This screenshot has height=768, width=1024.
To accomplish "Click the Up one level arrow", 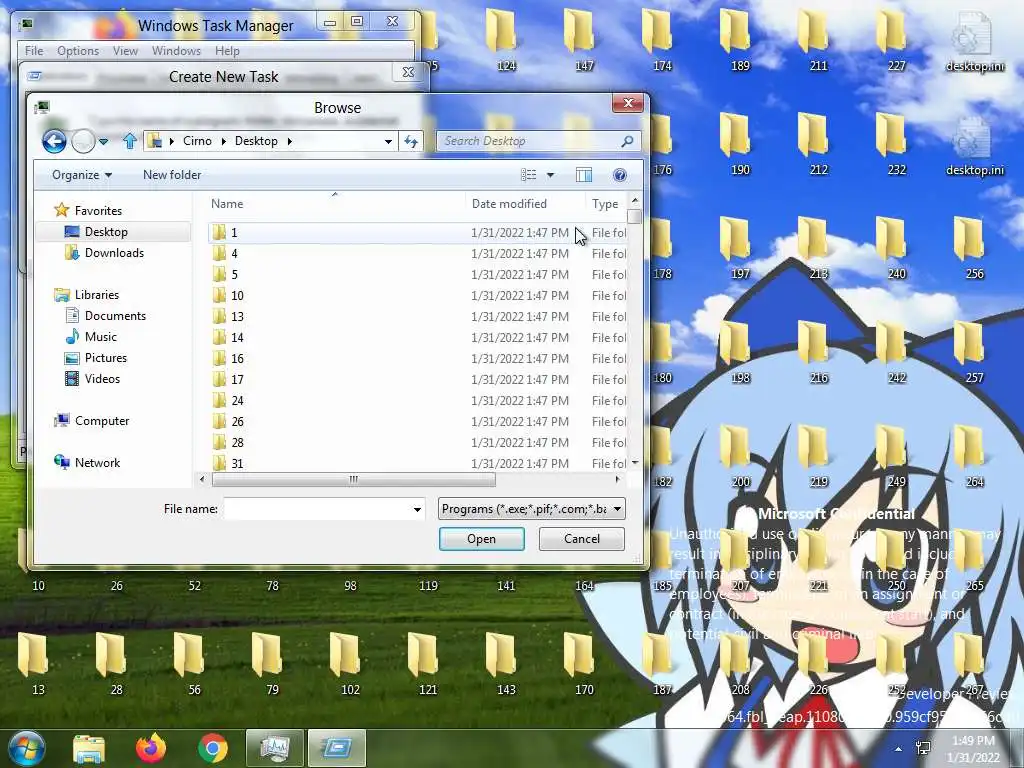I will [129, 140].
